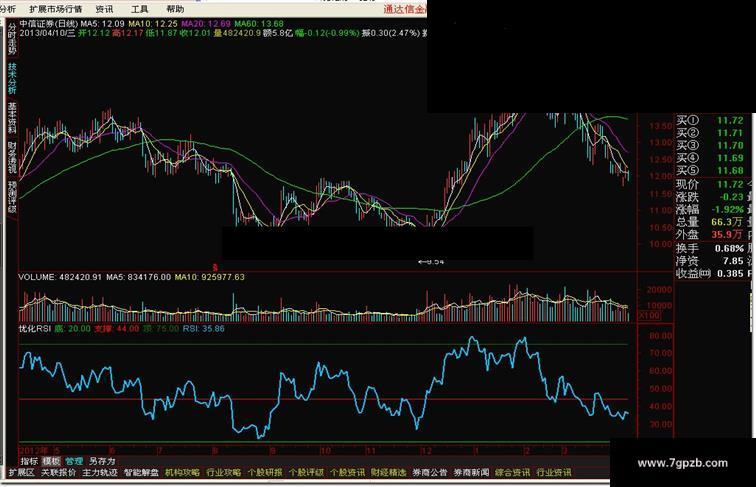Open the 基本资料 side tab
Viewport: 756px width, 487px height.
pos(12,118)
